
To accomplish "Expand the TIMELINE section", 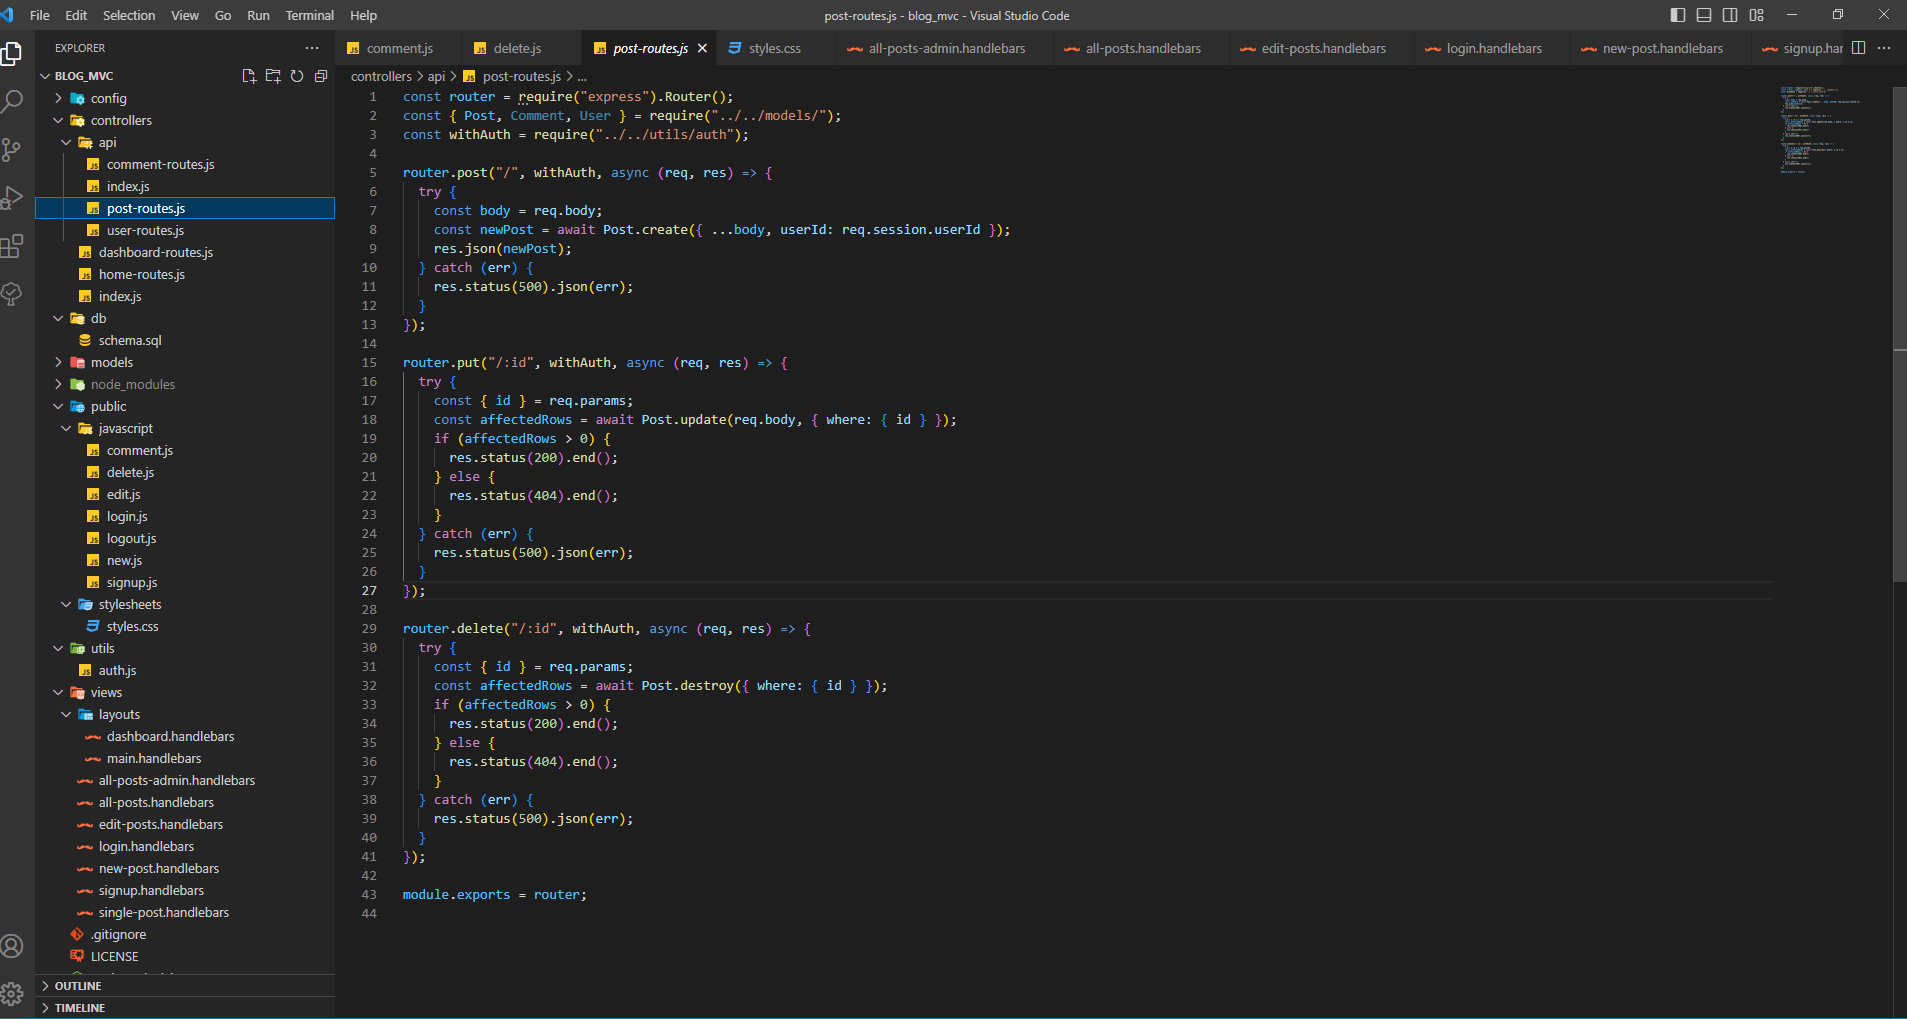I will click(x=185, y=1008).
